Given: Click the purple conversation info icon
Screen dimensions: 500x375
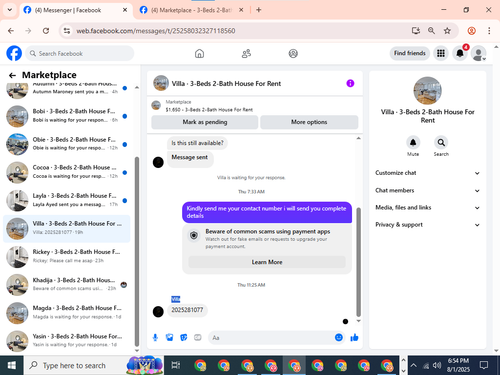Looking at the screenshot, I should pos(350,83).
